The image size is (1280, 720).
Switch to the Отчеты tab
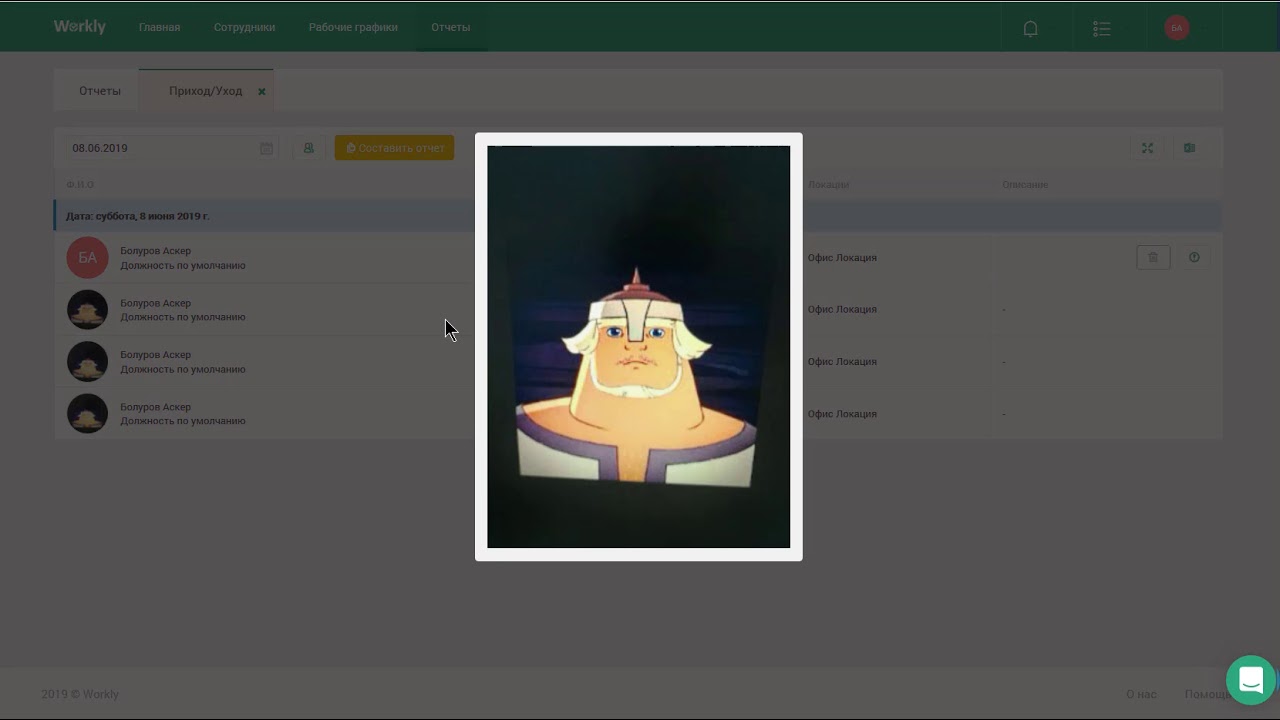[100, 91]
